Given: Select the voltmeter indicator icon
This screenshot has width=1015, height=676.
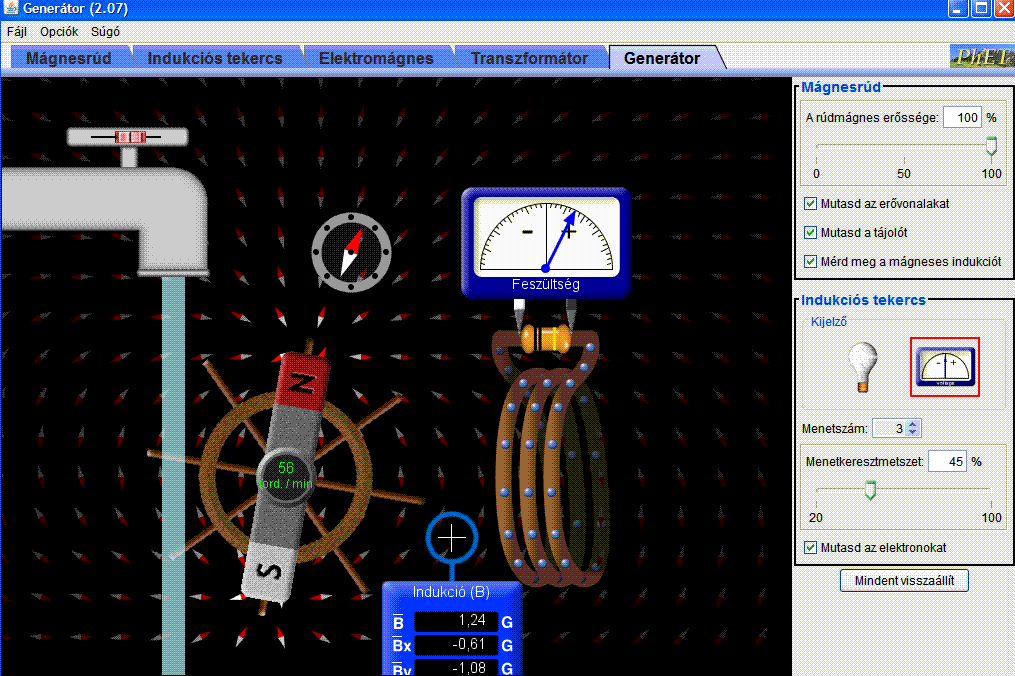Looking at the screenshot, I should pyautogui.click(x=945, y=366).
